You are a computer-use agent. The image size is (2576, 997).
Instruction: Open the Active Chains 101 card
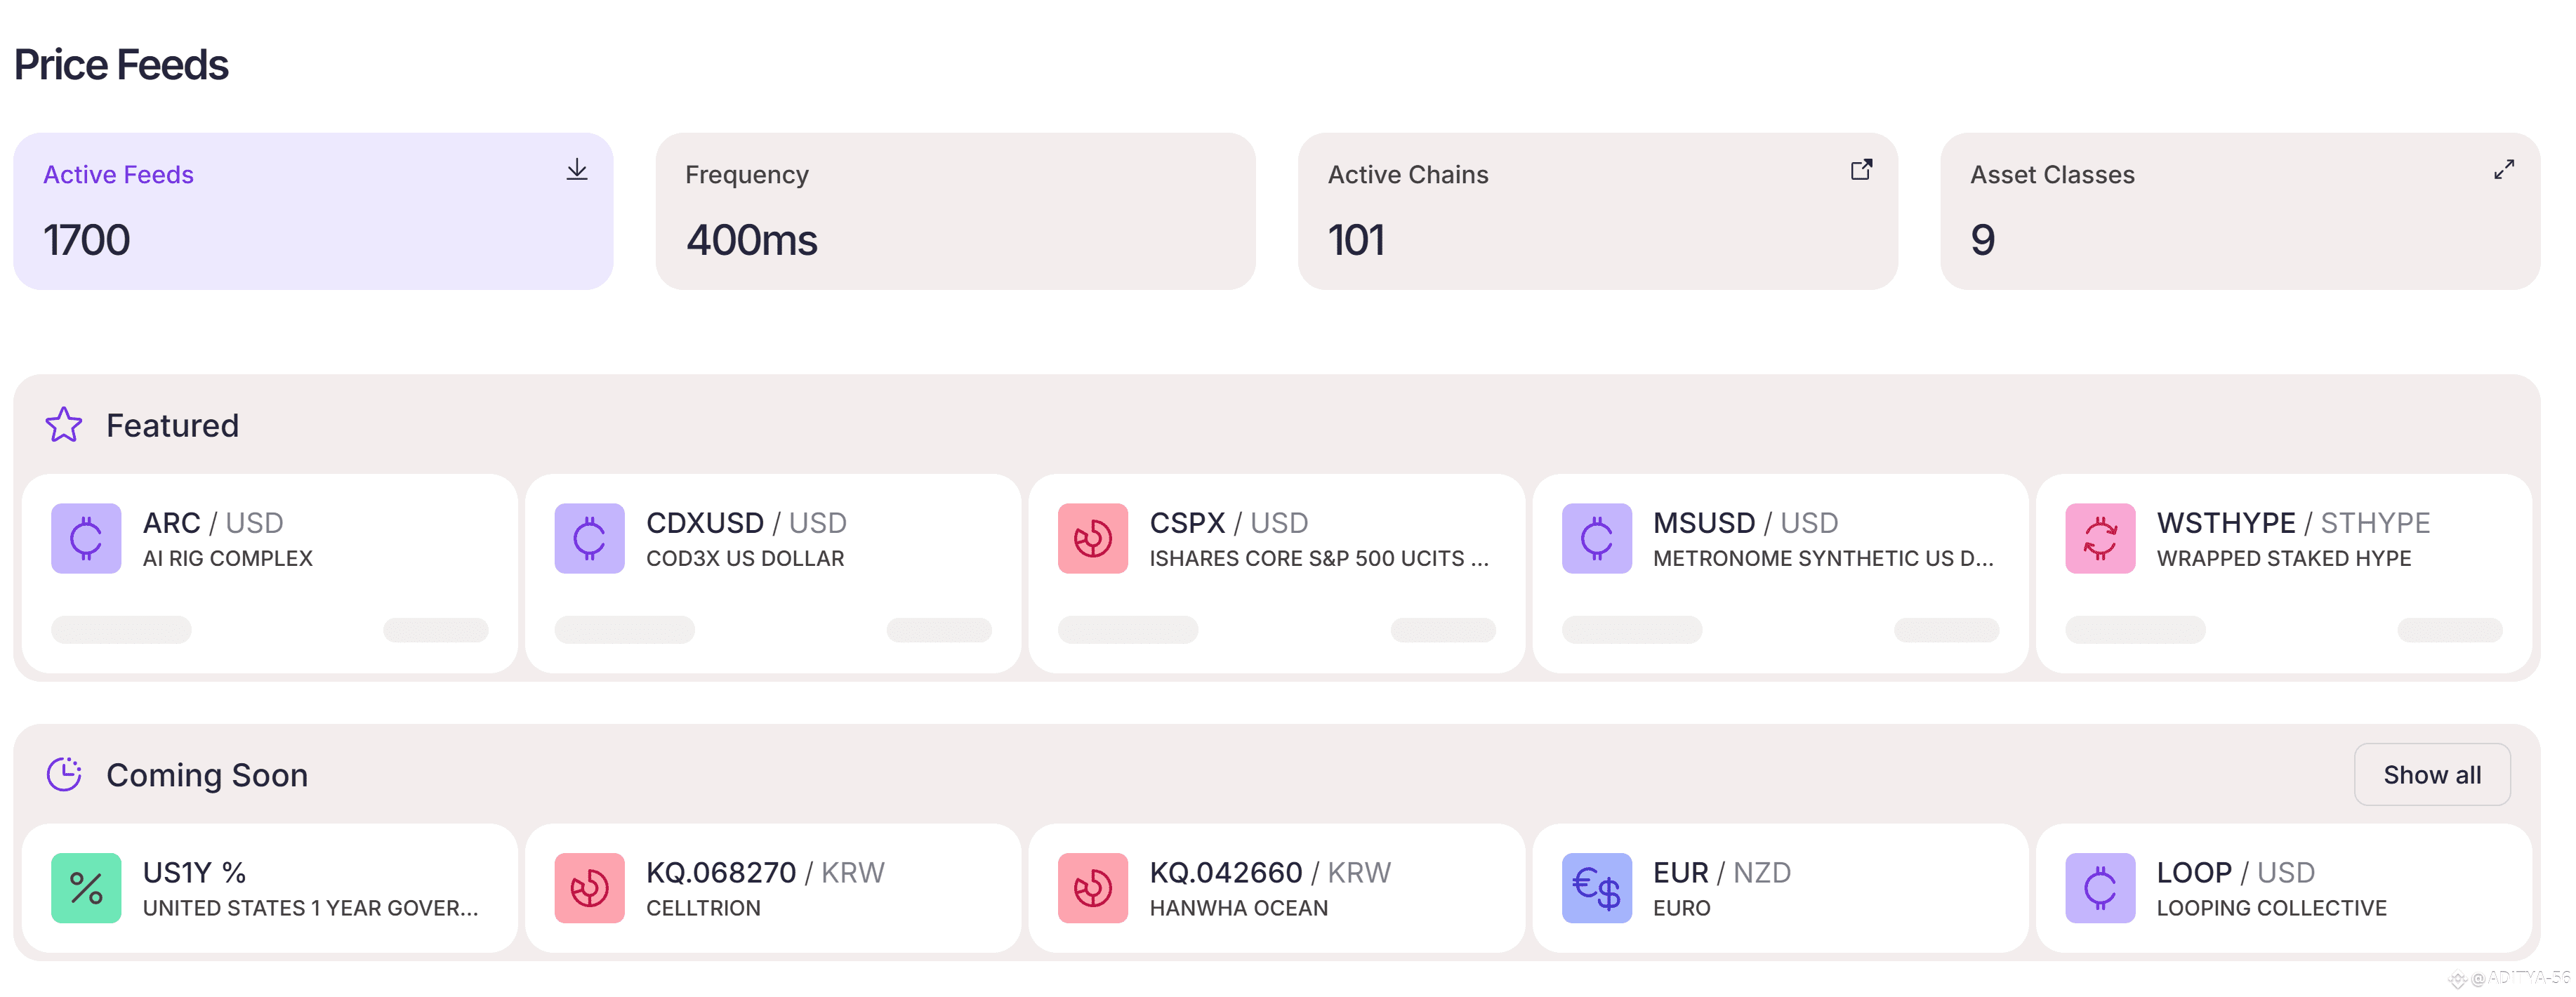1598,212
